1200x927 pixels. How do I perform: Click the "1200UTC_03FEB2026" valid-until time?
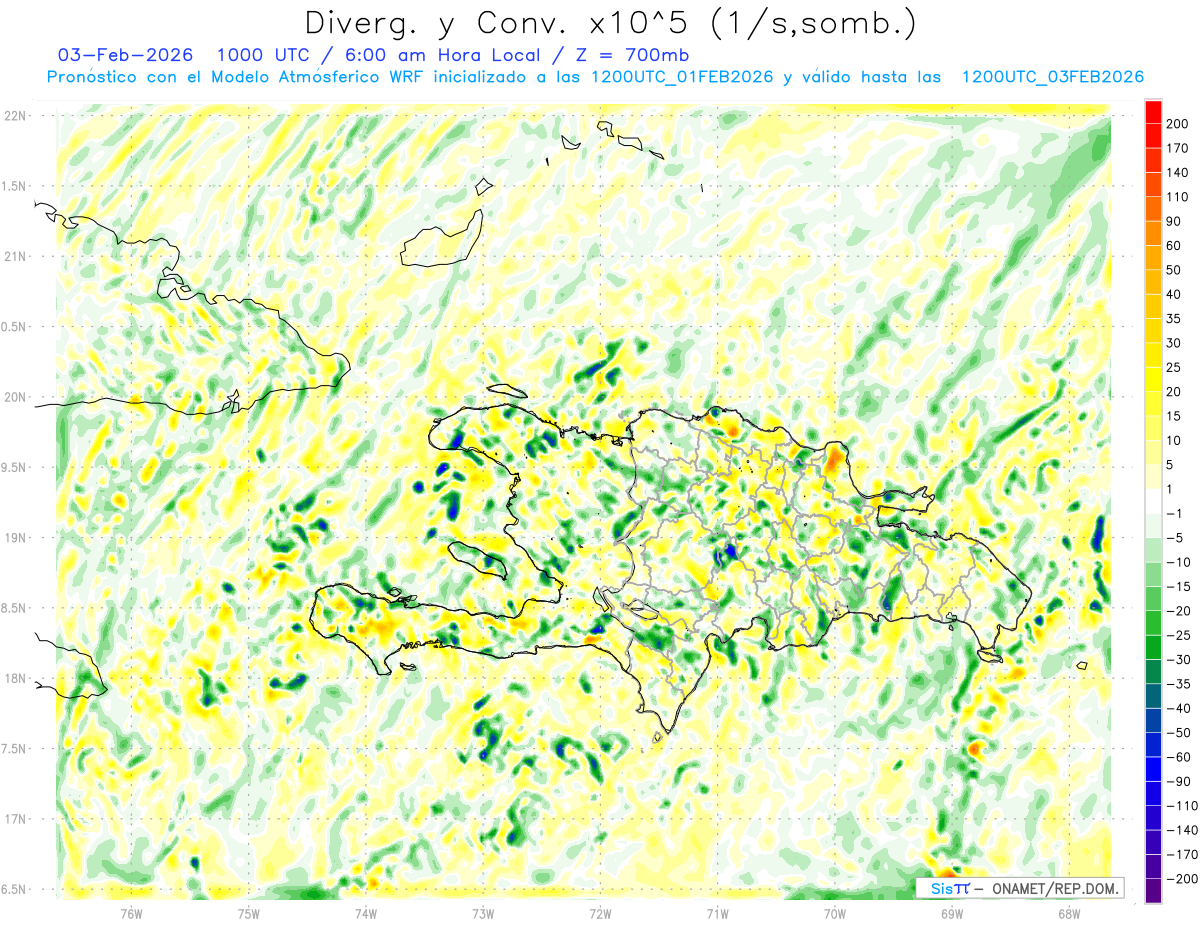[1052, 77]
